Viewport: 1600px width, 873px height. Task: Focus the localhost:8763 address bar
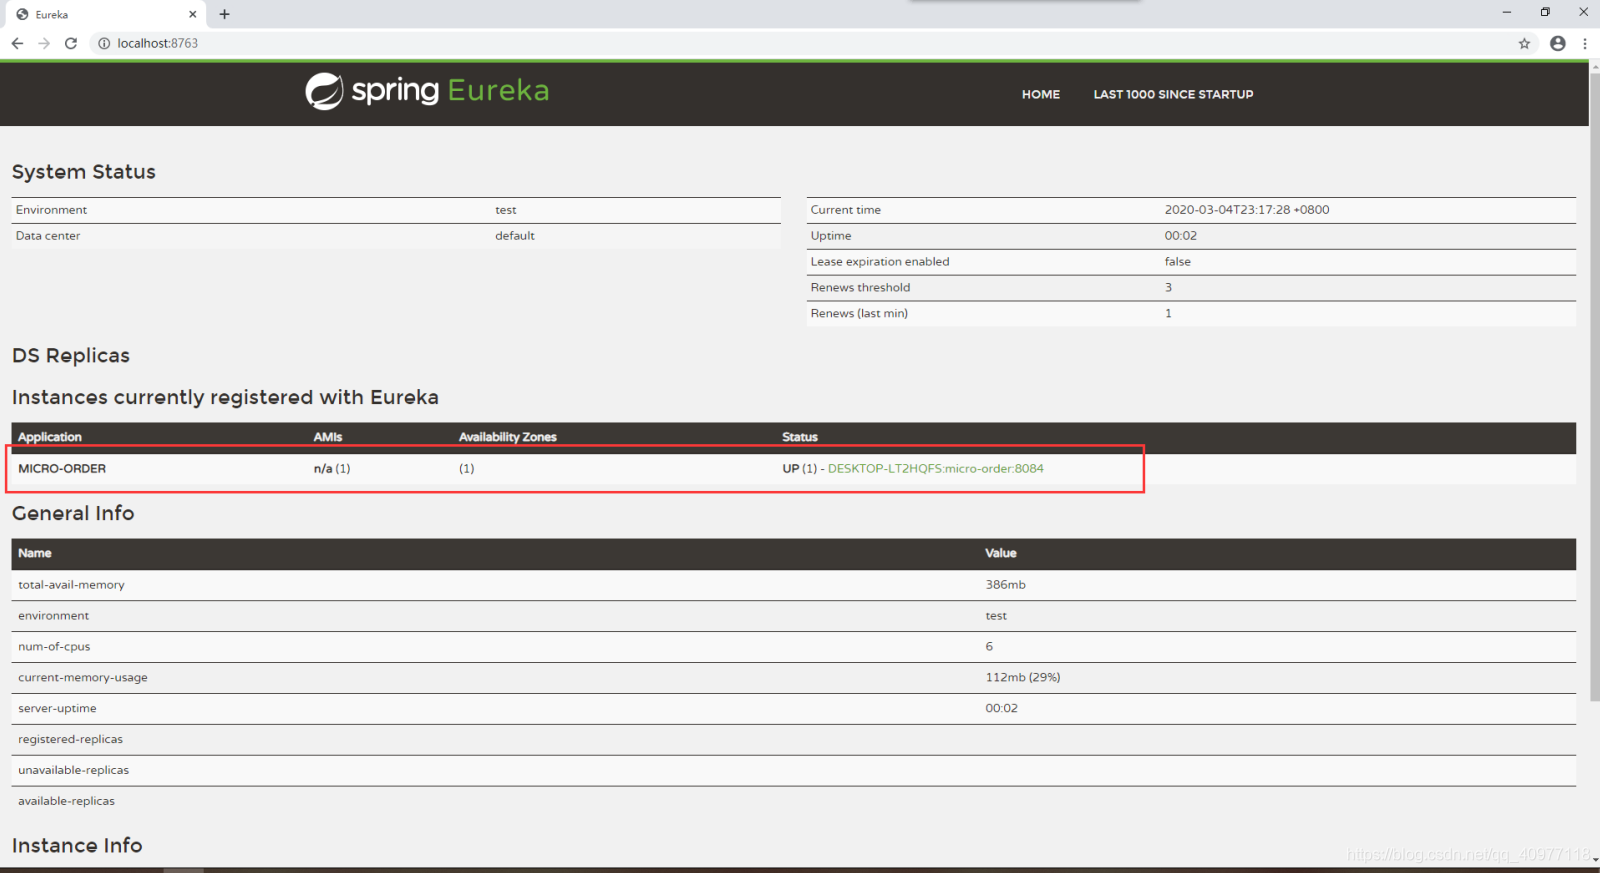800,43
